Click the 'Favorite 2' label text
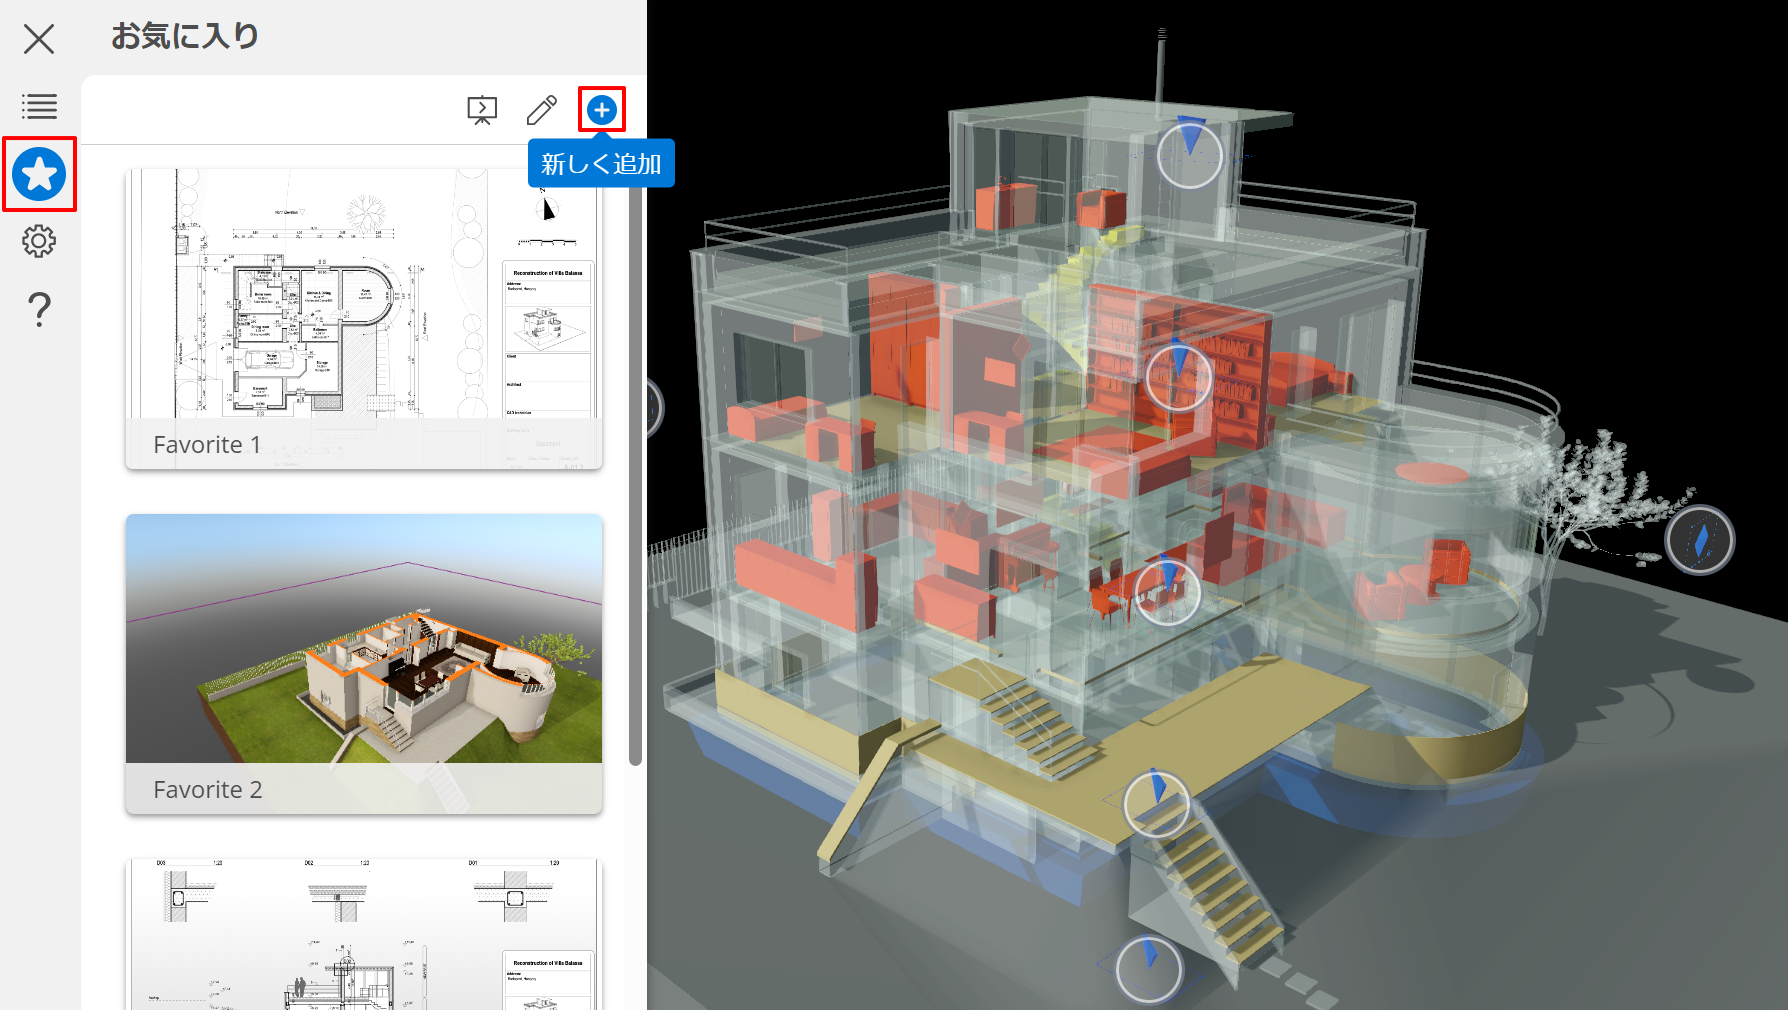Image resolution: width=1788 pixels, height=1010 pixels. click(x=208, y=790)
